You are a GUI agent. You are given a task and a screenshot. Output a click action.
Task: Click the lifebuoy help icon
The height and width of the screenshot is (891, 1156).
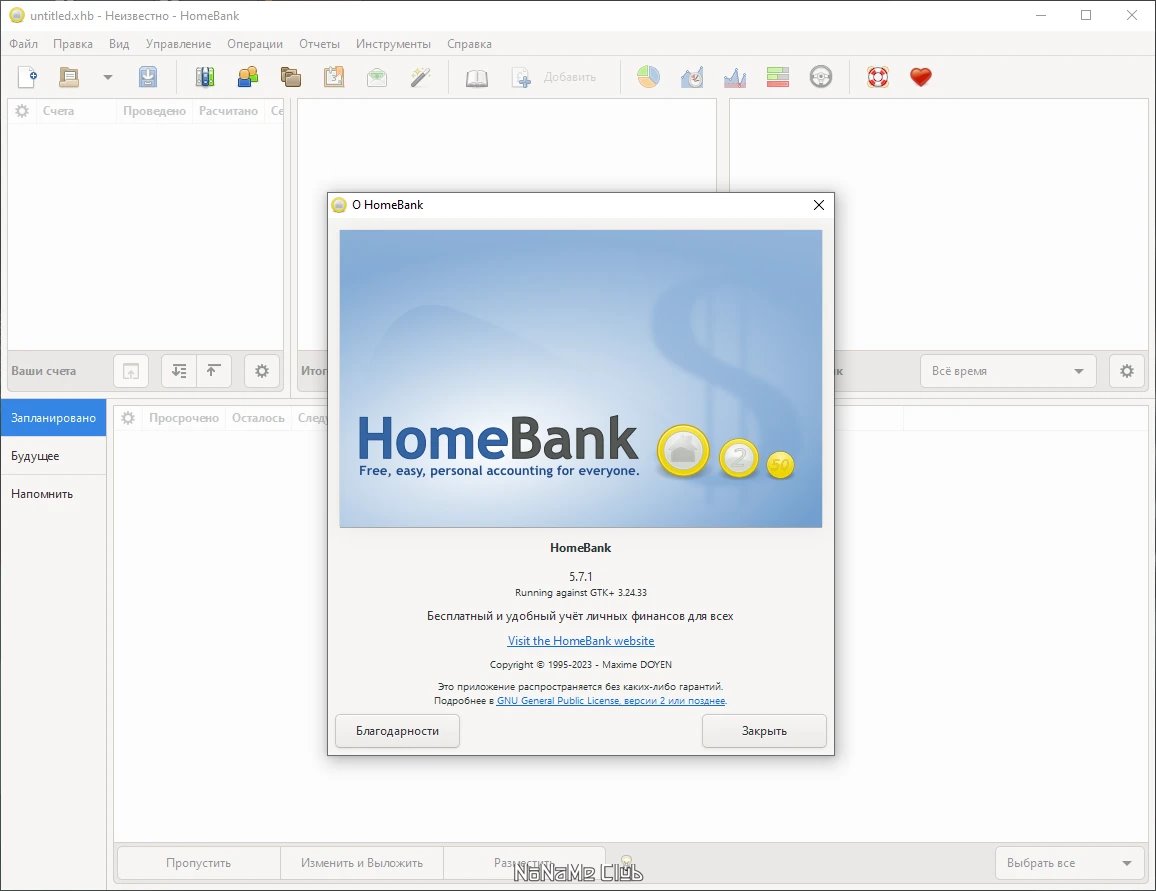pos(877,77)
